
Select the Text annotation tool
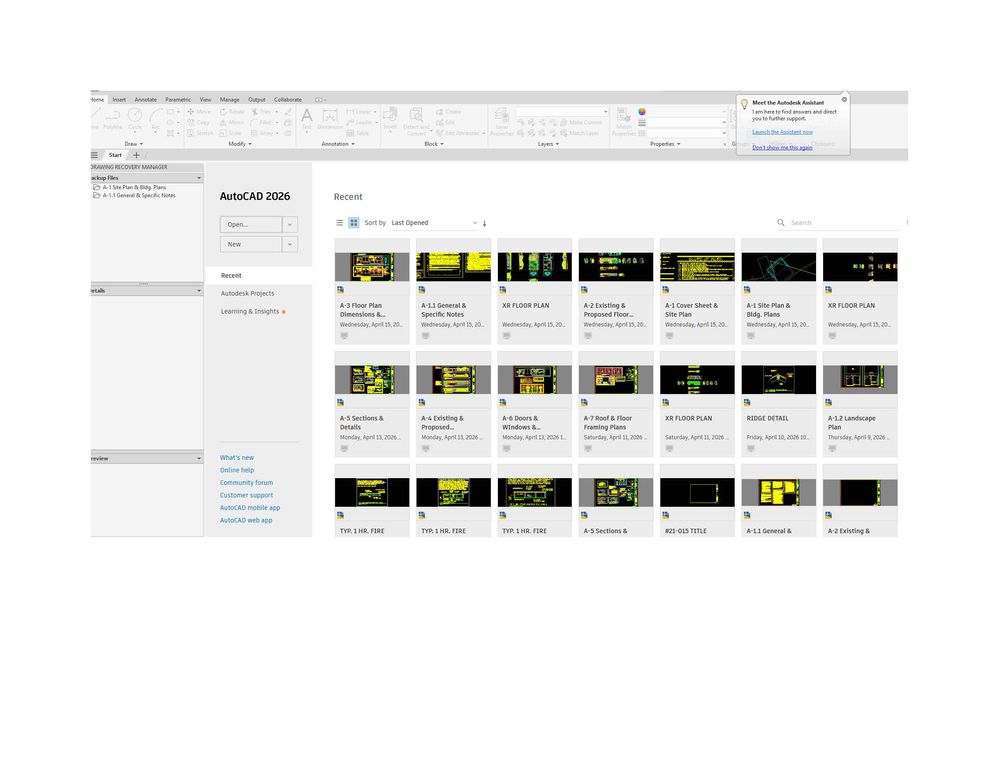point(306,119)
